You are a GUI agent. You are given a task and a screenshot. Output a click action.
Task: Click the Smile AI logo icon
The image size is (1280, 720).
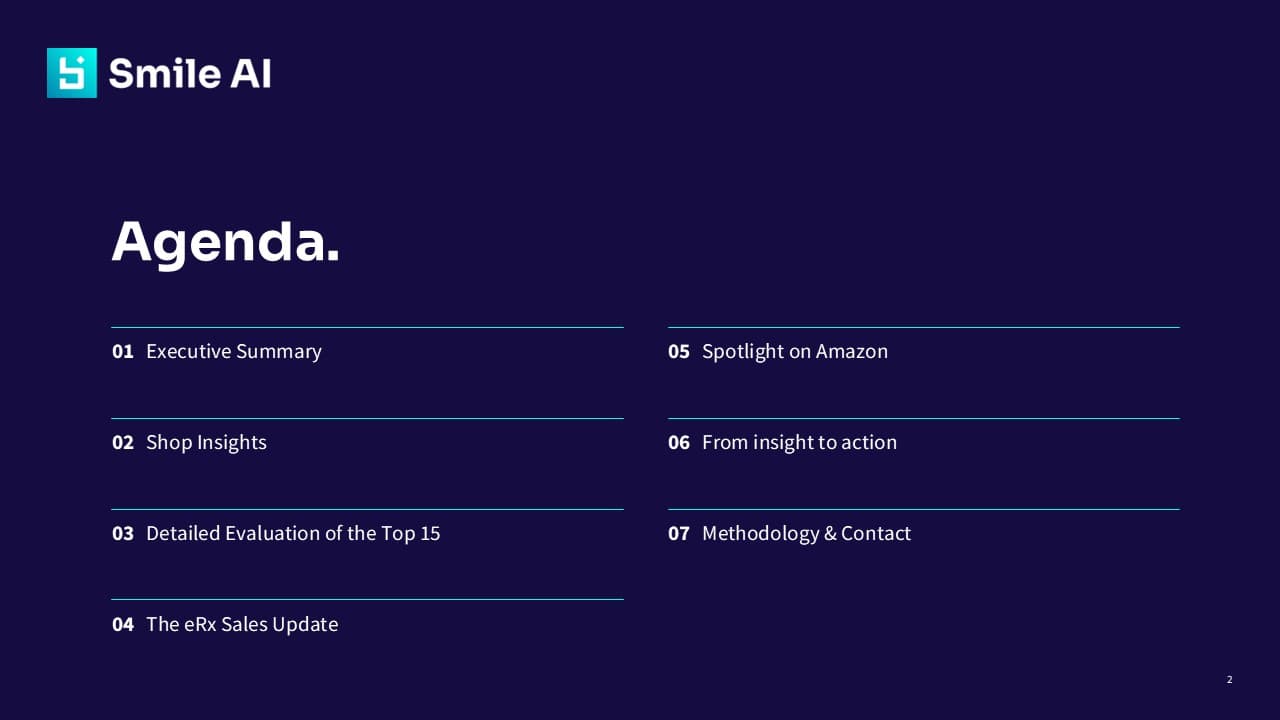72,73
